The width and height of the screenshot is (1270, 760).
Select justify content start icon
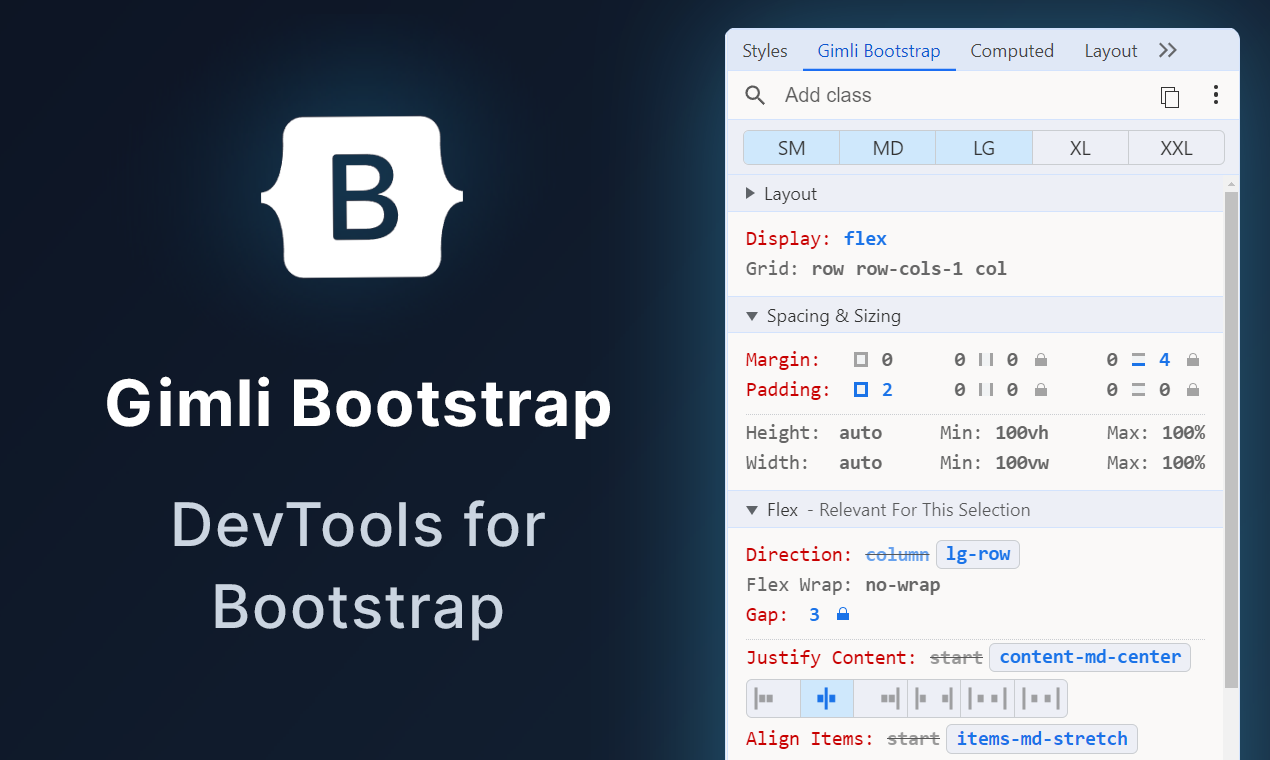[773, 698]
